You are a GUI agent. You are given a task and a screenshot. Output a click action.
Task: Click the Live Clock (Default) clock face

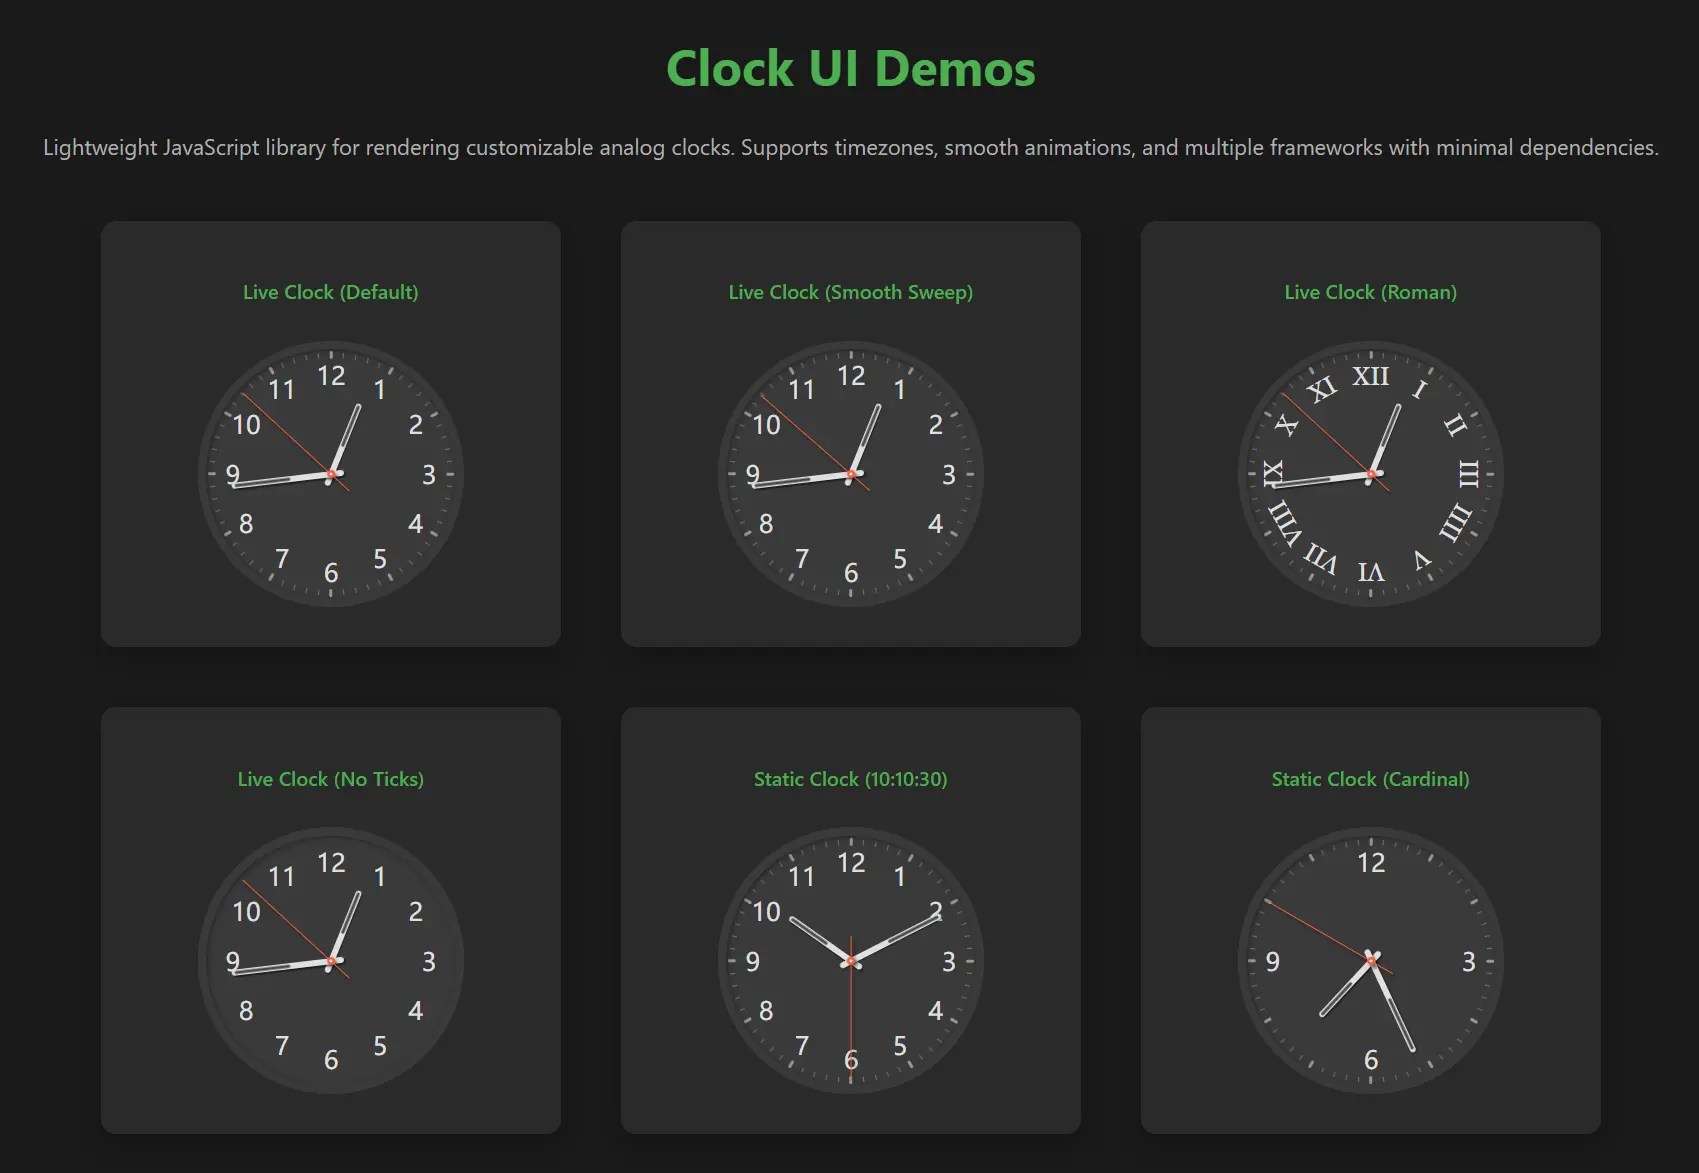click(330, 475)
